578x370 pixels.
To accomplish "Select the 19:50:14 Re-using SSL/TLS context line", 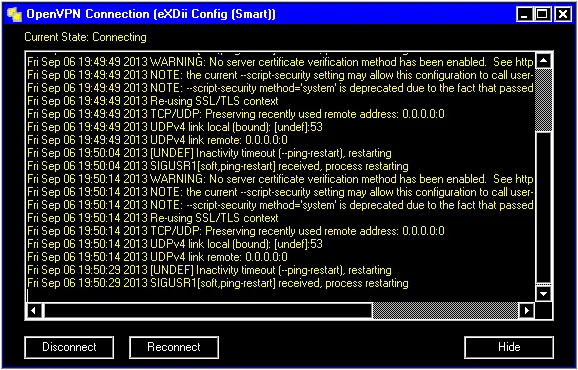I will pos(153,218).
